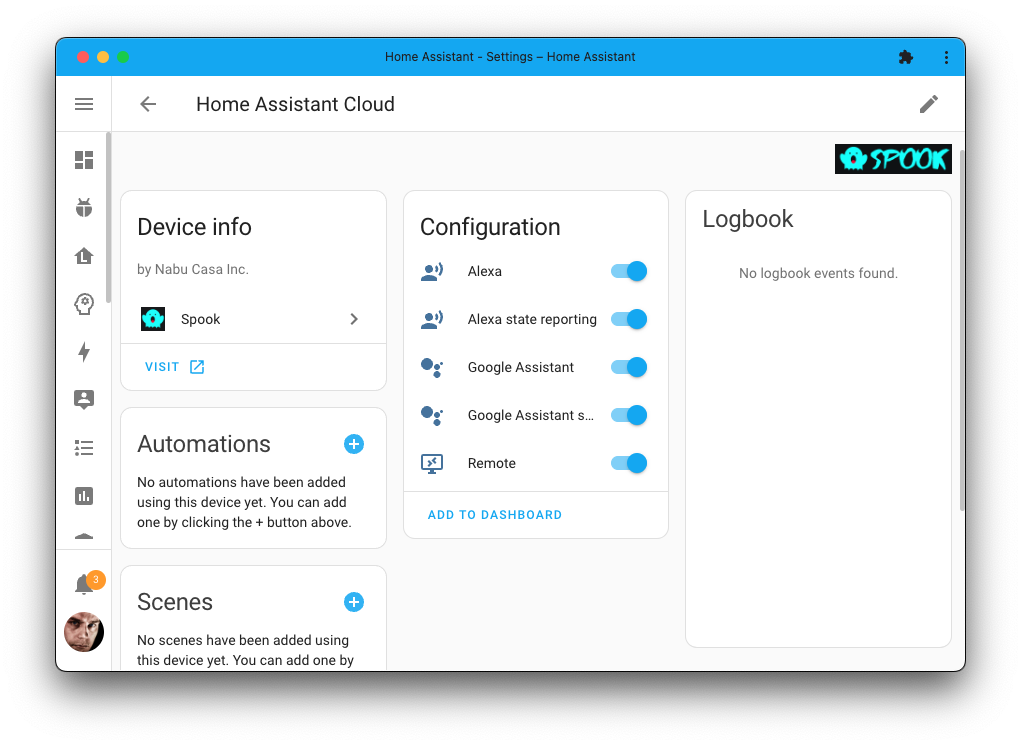Click ADD TO DASHBOARD
This screenshot has height=745, width=1021.
(494, 514)
